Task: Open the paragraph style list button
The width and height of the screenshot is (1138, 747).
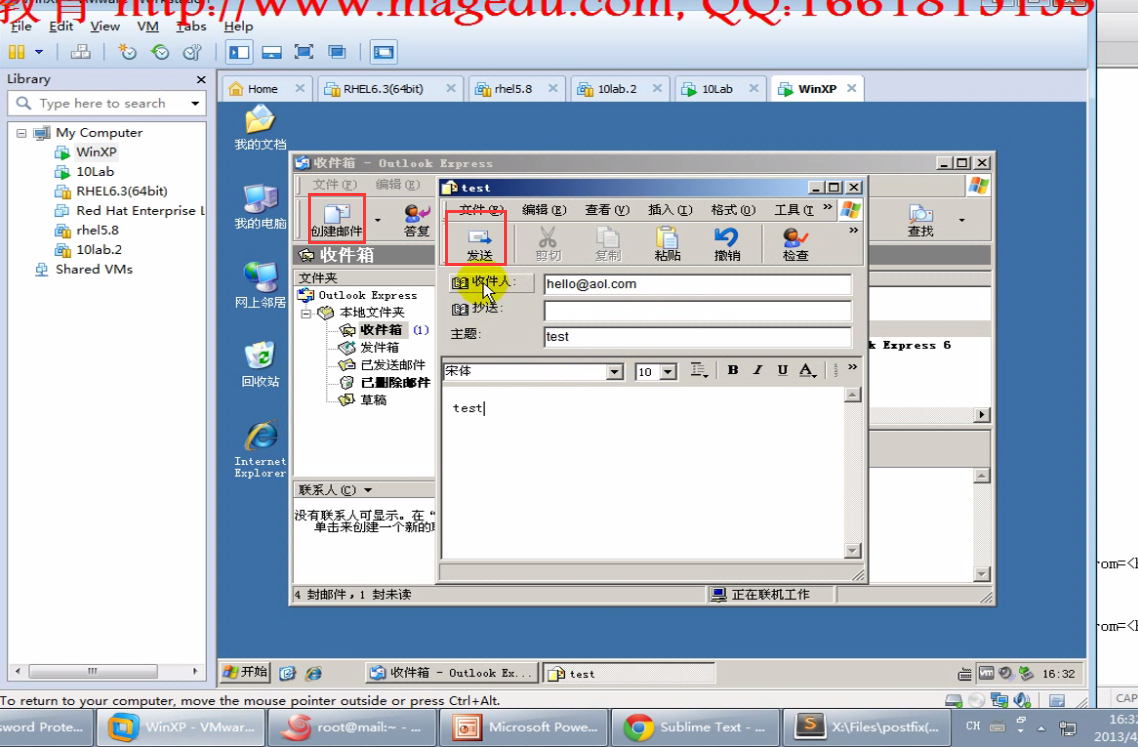Action: pyautogui.click(x=698, y=370)
